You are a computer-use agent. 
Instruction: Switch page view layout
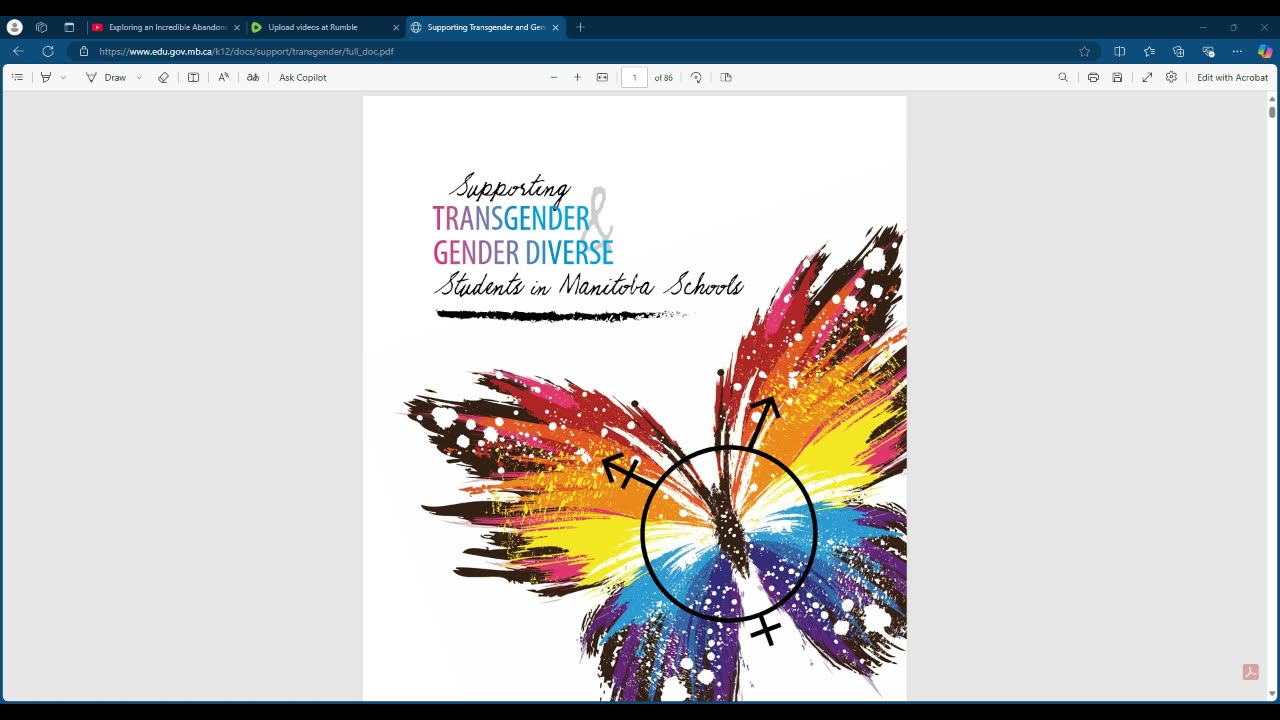click(x=726, y=77)
